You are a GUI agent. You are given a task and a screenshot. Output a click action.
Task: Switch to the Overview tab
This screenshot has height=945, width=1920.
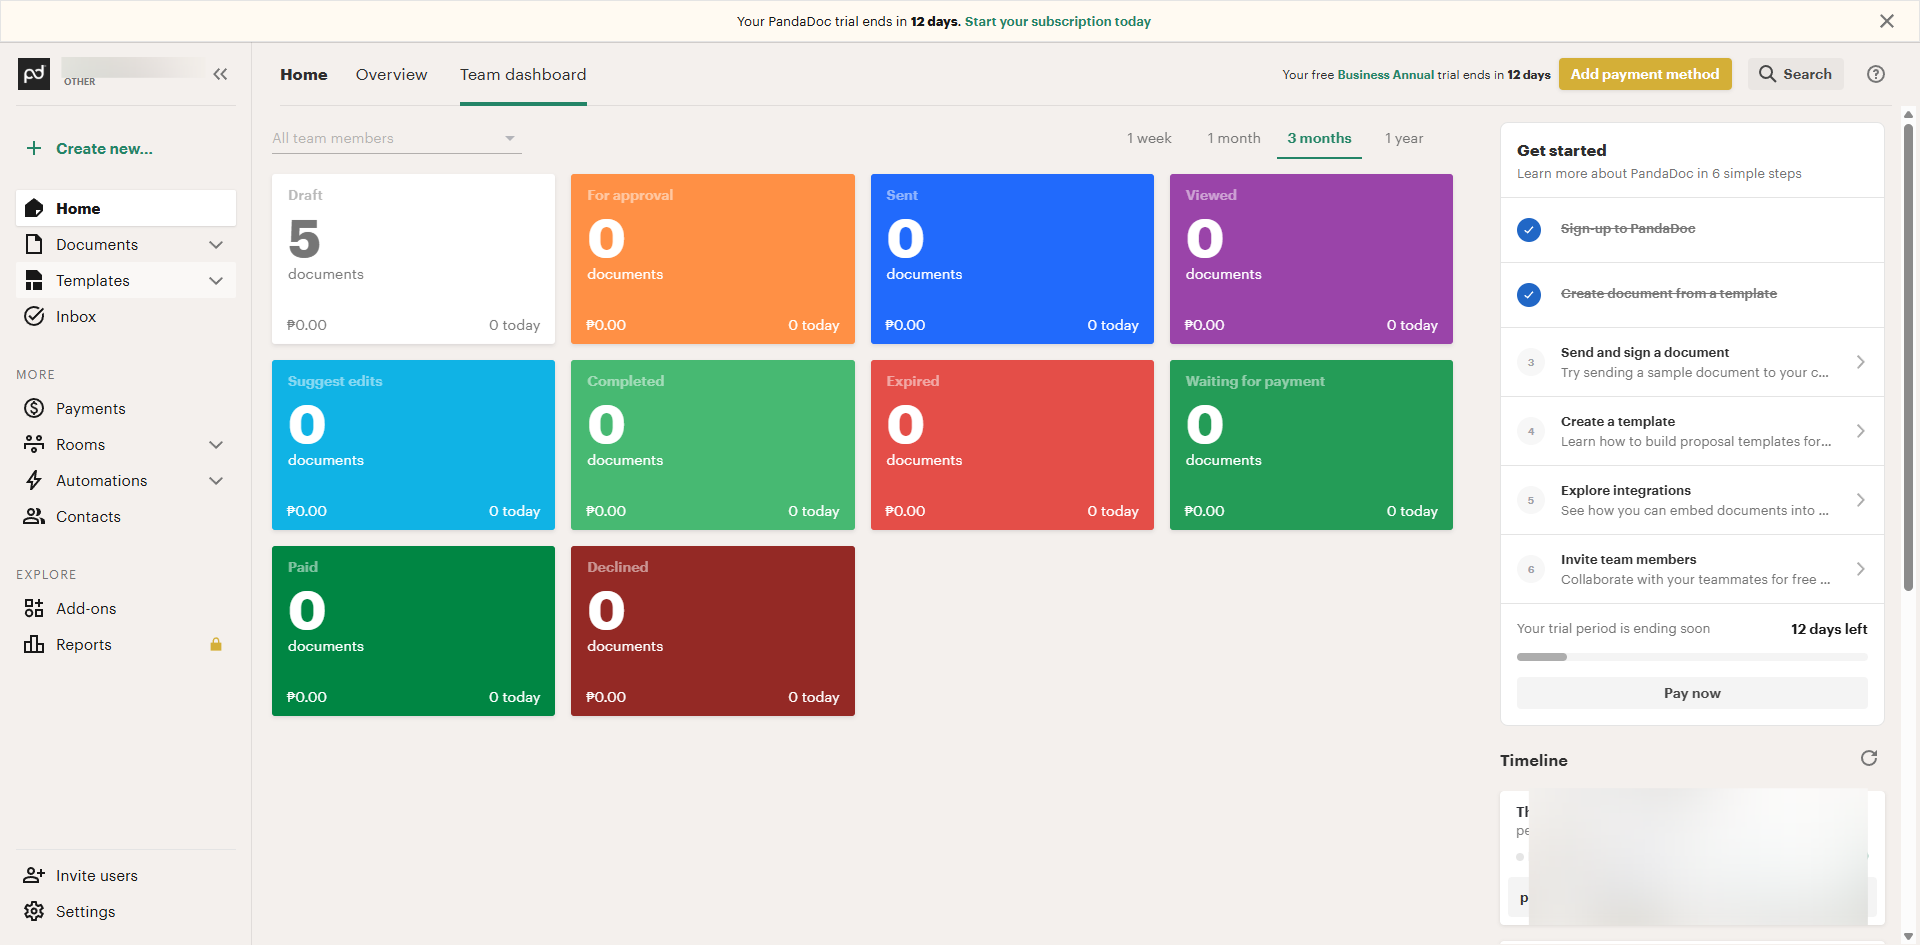pos(391,75)
